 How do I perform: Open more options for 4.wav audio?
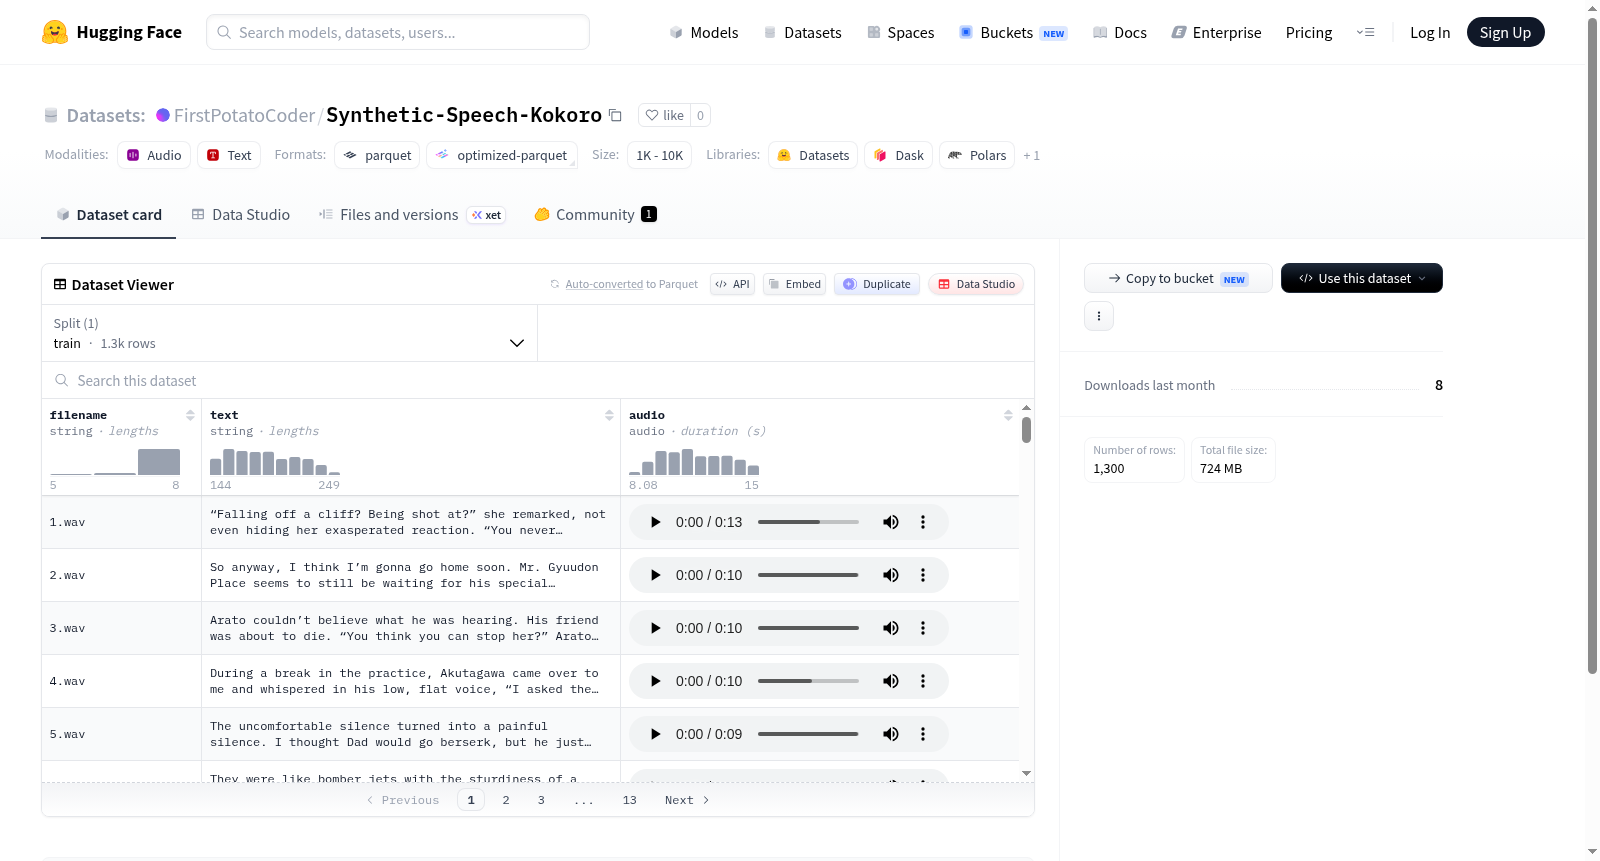click(x=923, y=681)
